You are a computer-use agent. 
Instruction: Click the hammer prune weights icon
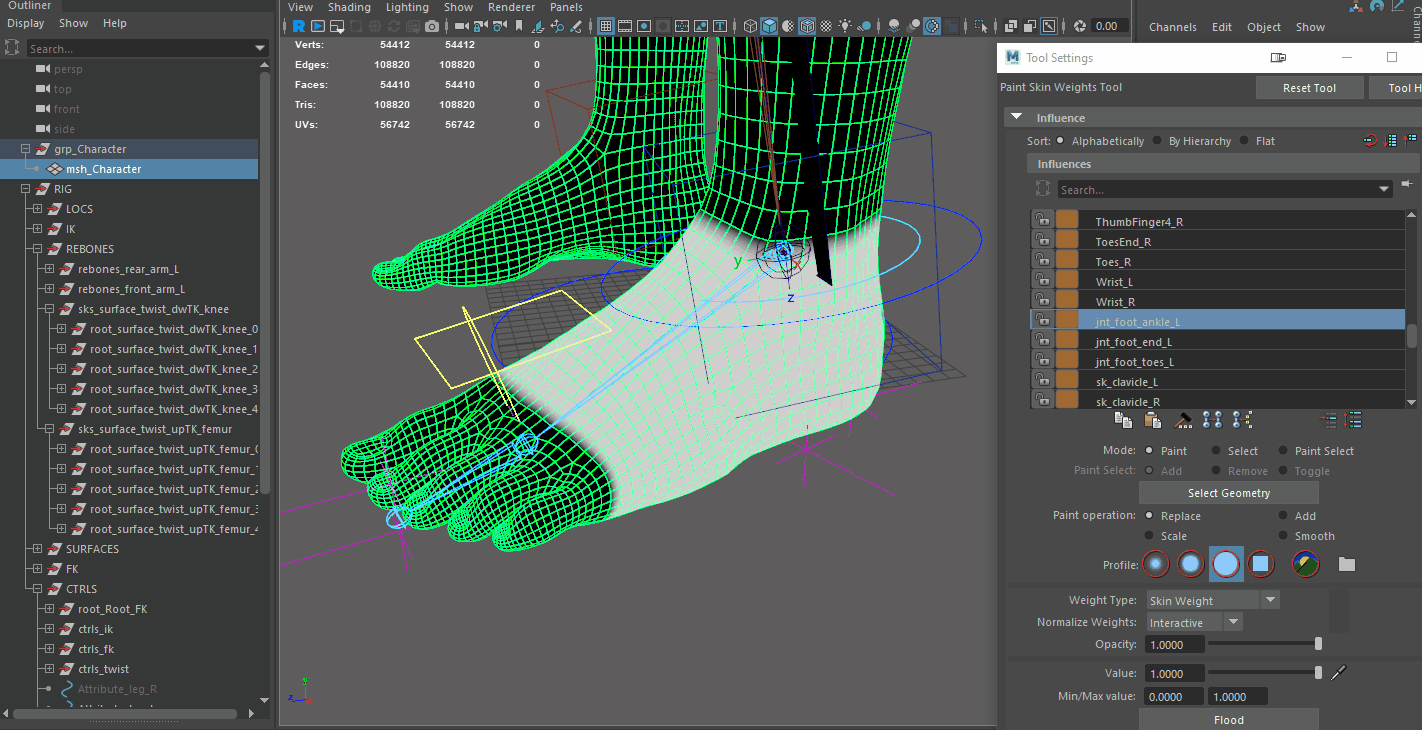click(x=1184, y=420)
